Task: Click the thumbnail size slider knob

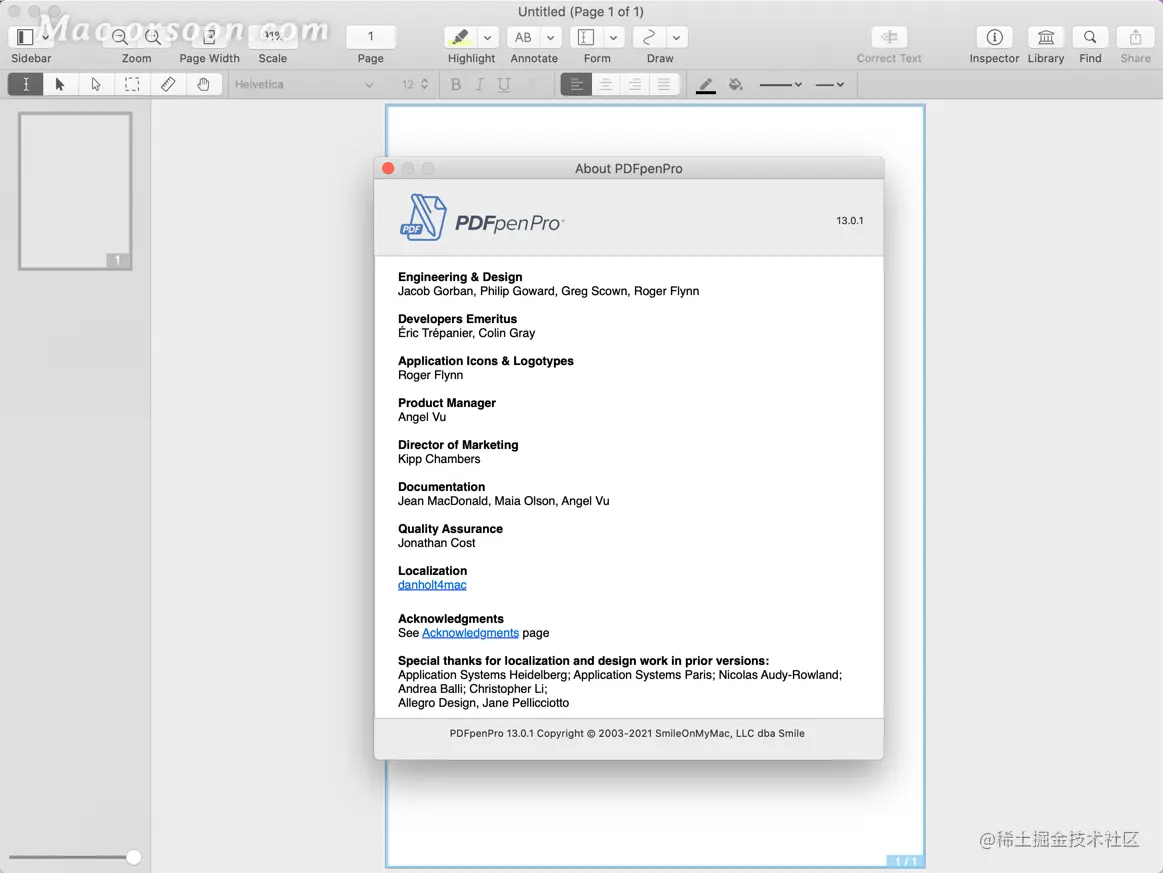Action: (134, 857)
